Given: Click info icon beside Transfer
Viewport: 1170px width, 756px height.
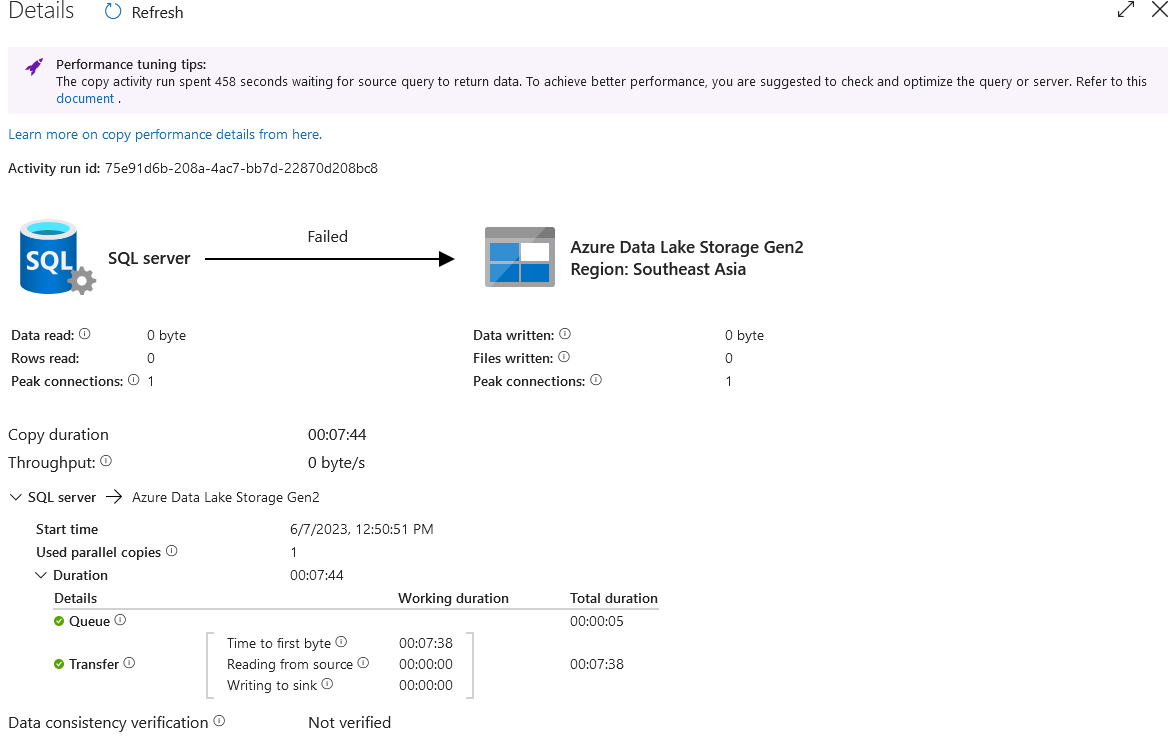Looking at the screenshot, I should (x=129, y=663).
